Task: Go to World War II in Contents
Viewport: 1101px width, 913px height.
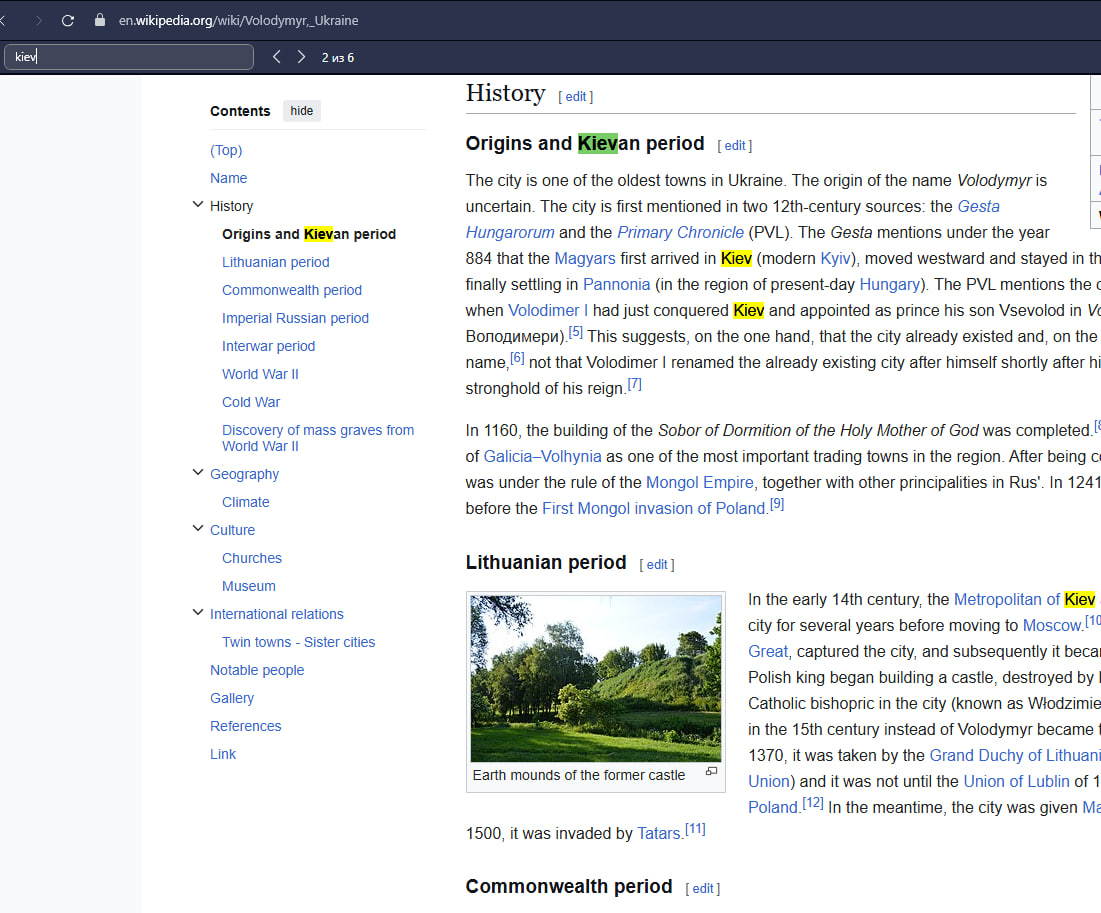Action: (x=260, y=375)
